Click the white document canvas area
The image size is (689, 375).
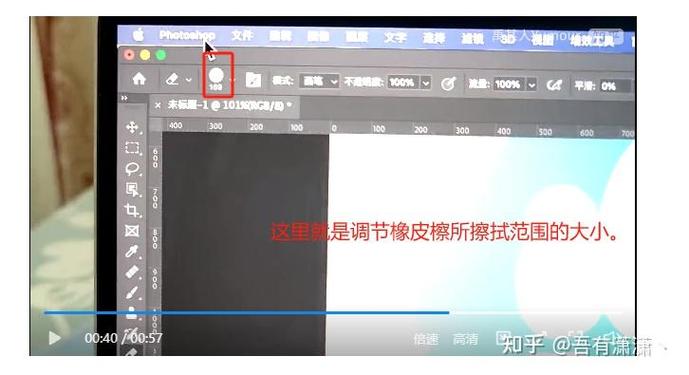point(481,244)
